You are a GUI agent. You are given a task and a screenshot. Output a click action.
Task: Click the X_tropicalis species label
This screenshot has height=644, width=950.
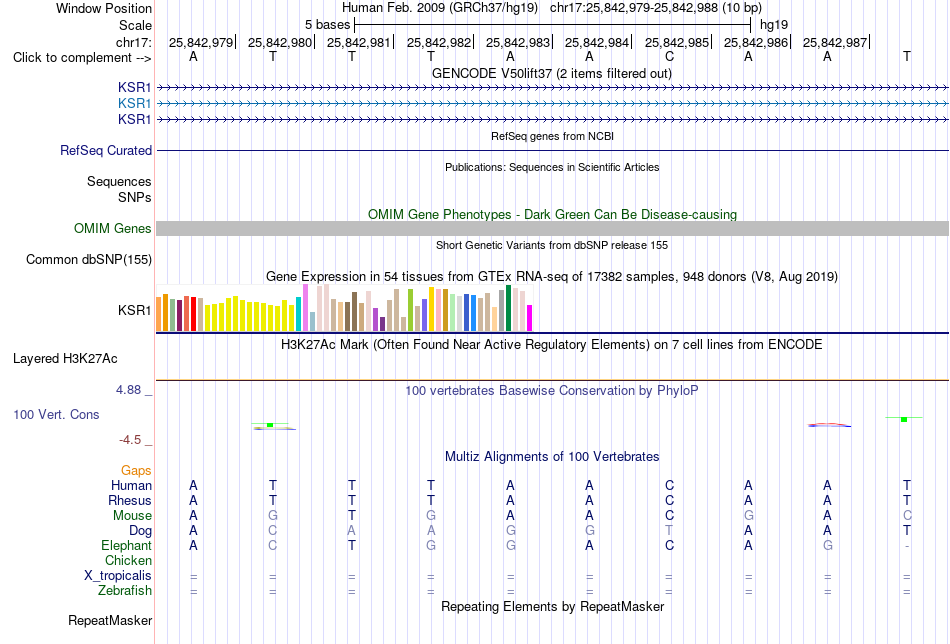(x=118, y=576)
